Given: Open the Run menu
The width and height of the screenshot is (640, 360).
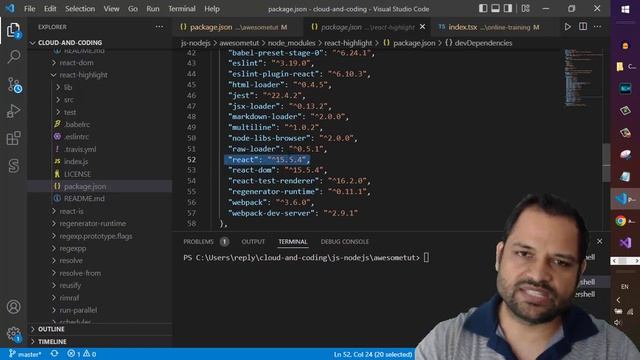Looking at the screenshot, I should click(x=153, y=9).
